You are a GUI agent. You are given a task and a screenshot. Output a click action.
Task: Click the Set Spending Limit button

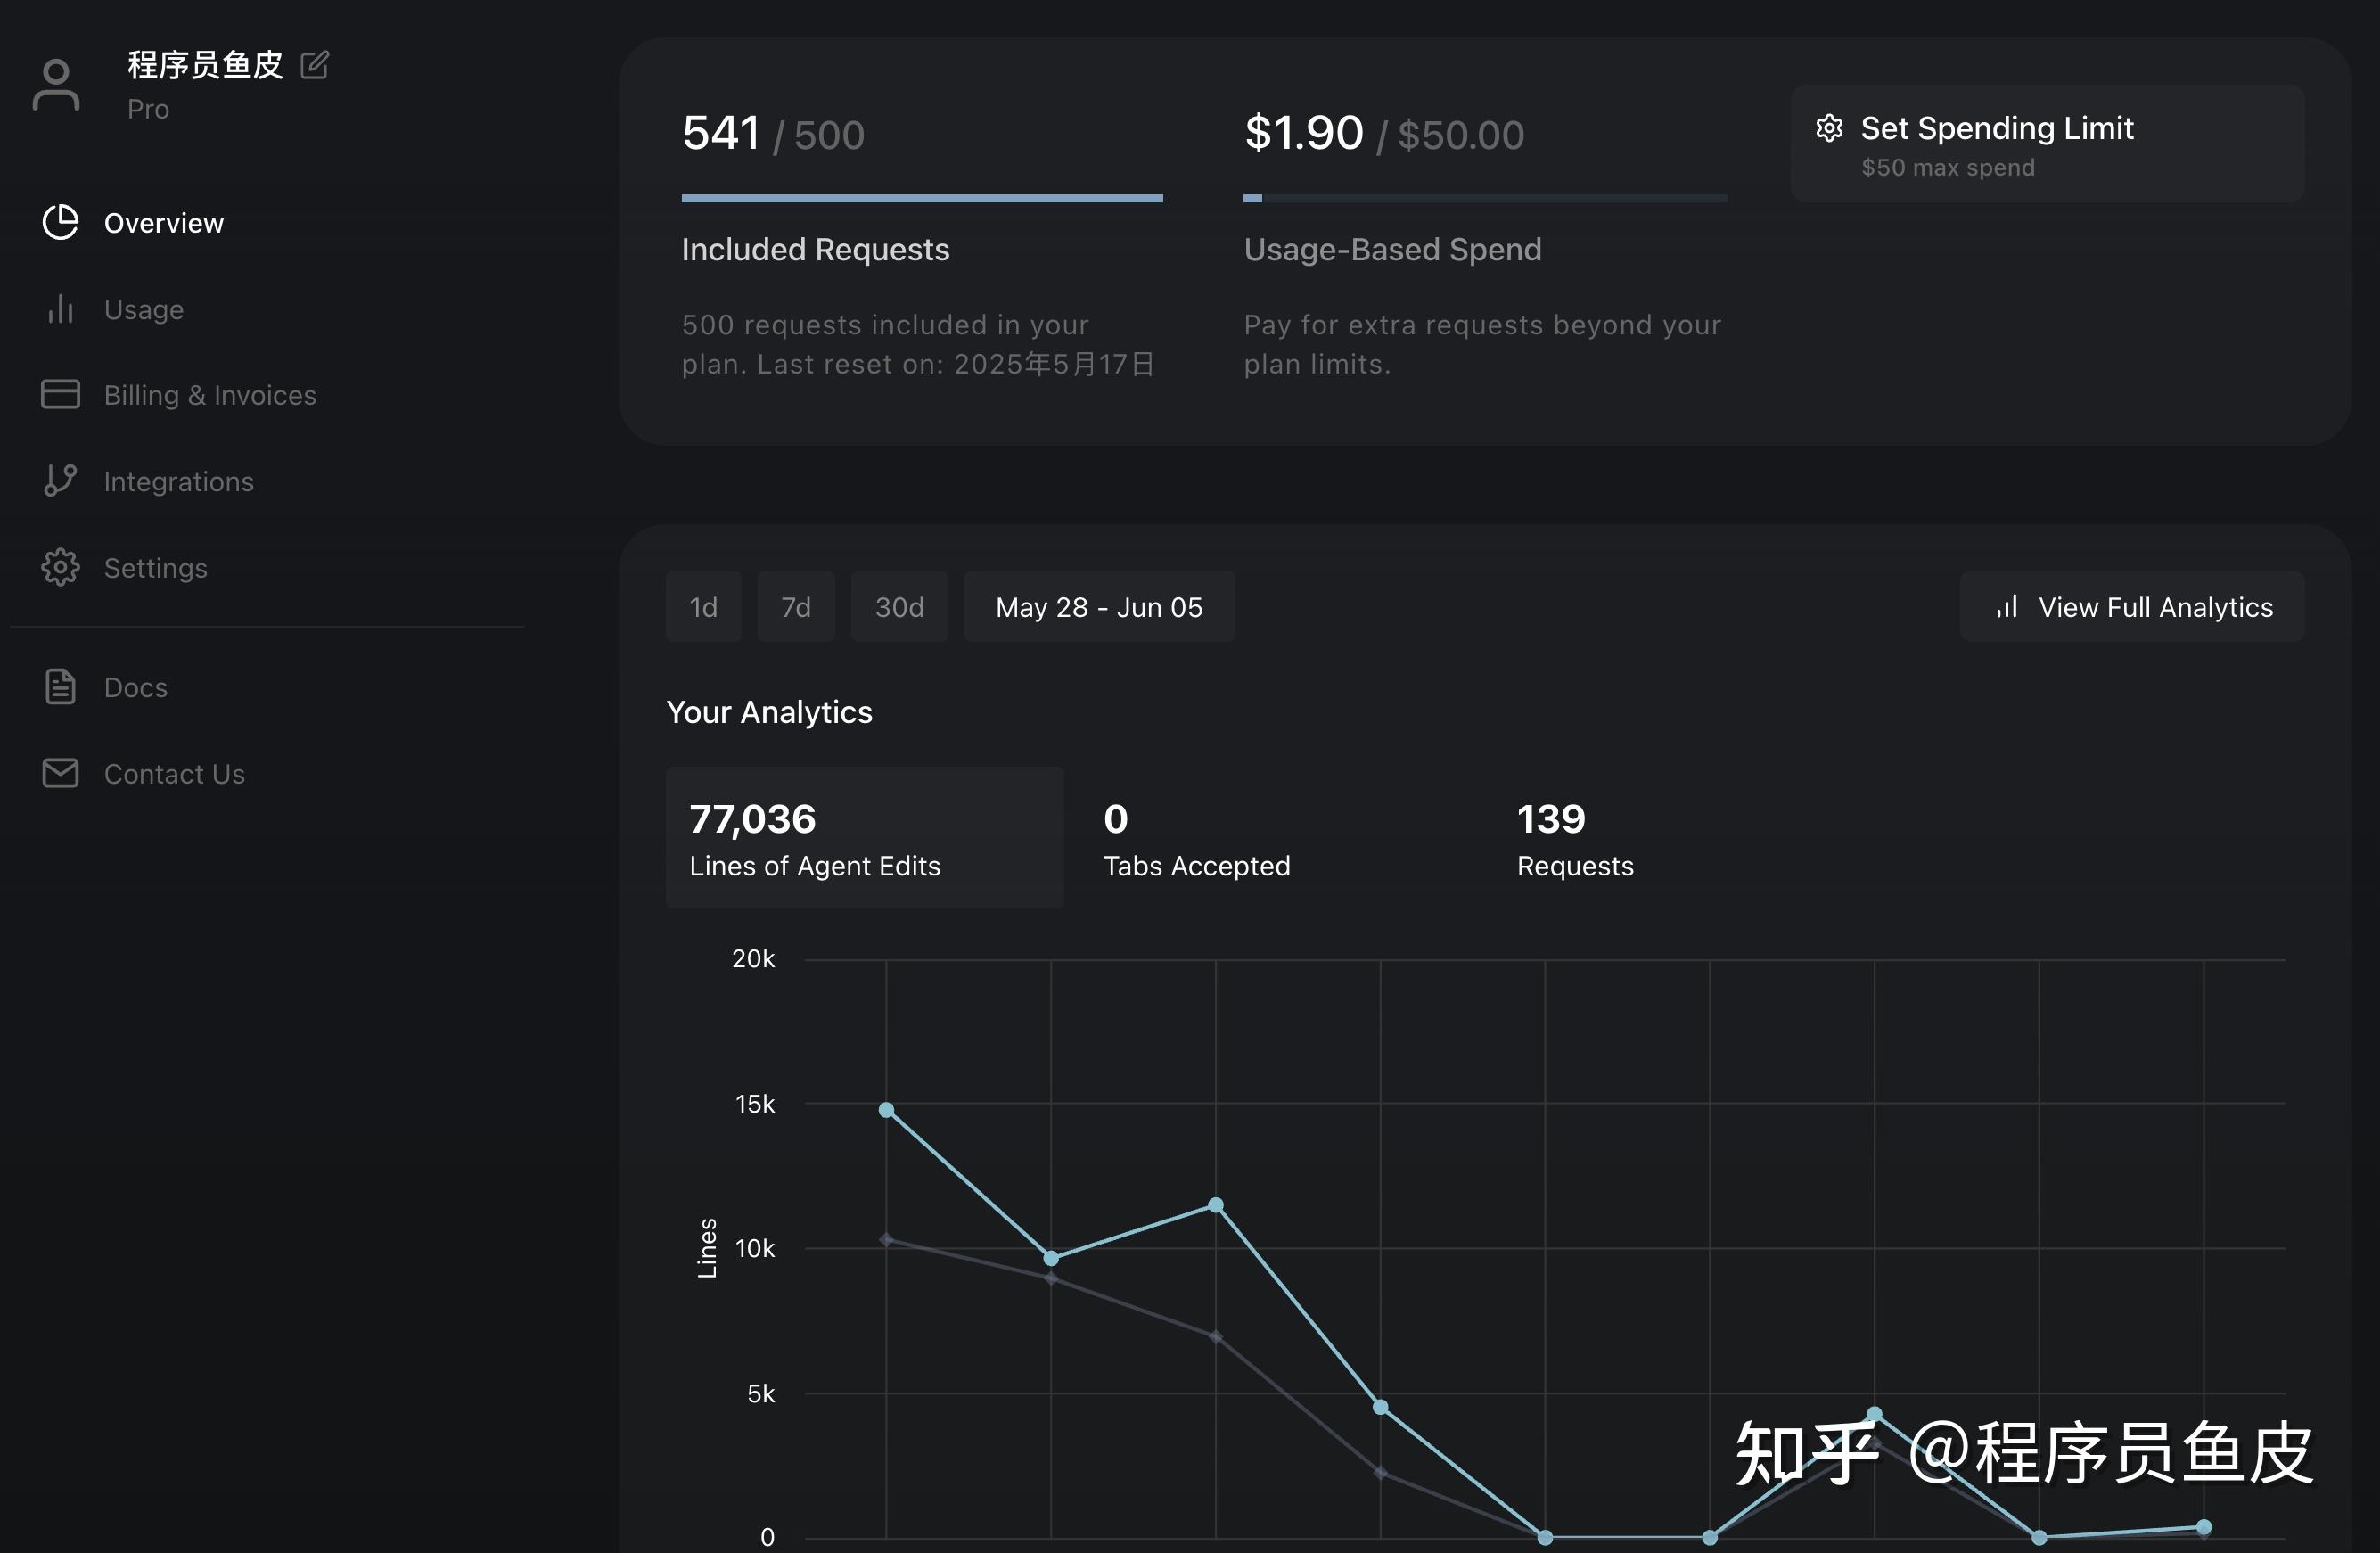coord(2046,144)
